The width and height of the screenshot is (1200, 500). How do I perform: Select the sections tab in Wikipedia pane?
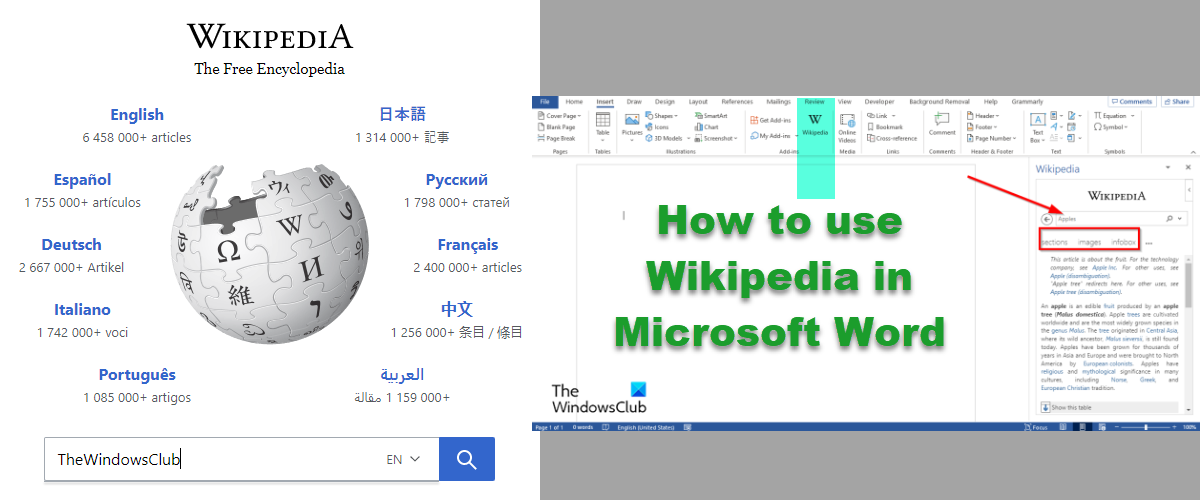[x=1055, y=242]
